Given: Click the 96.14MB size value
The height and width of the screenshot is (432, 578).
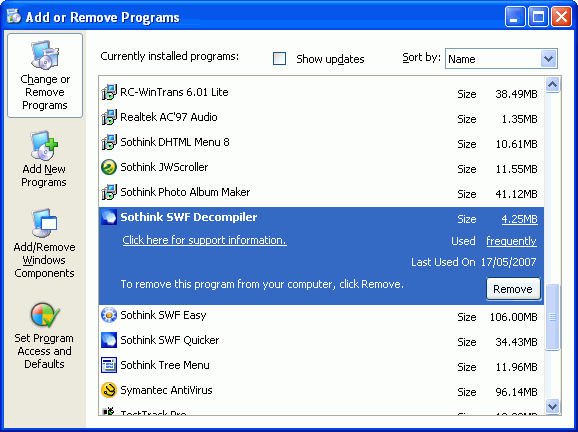Looking at the screenshot, I should (516, 392).
